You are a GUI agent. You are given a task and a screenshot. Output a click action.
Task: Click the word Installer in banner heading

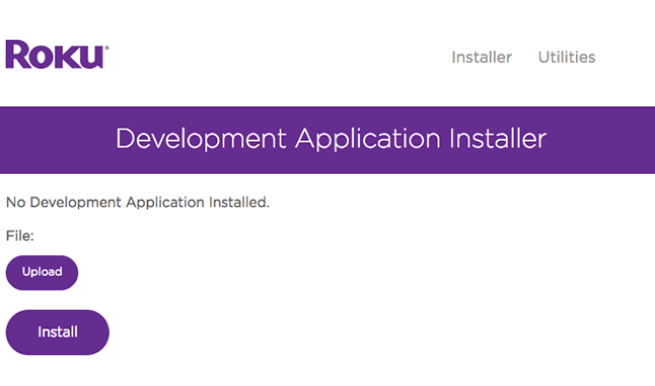(x=498, y=139)
